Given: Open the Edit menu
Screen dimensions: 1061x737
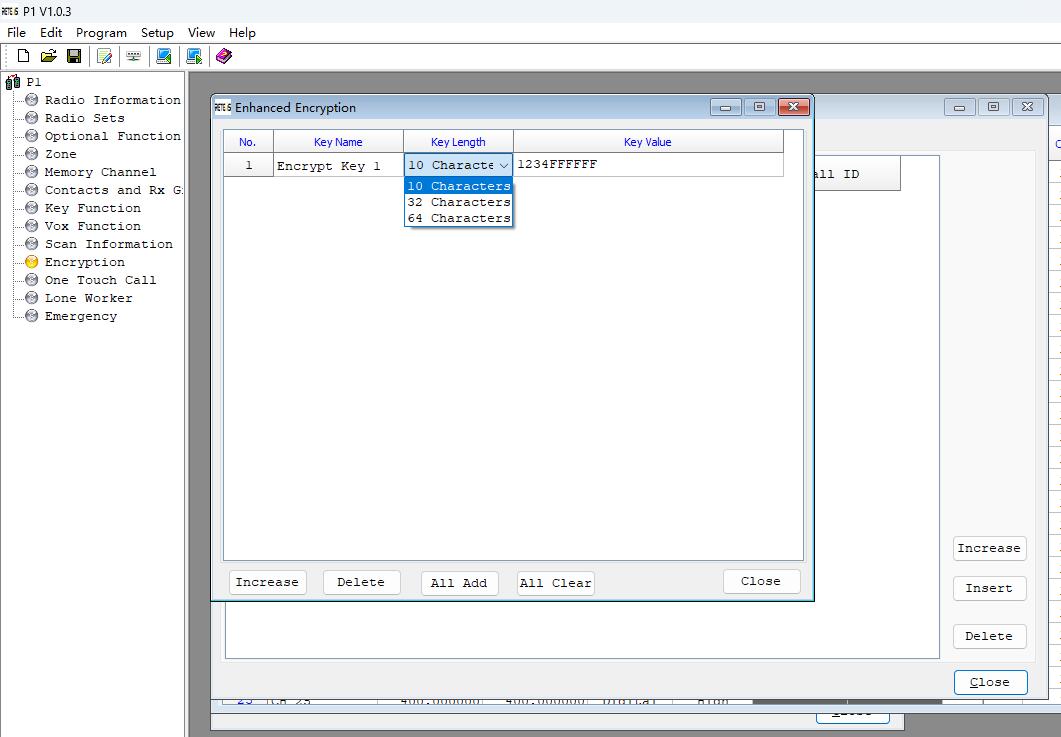Looking at the screenshot, I should pos(51,32).
